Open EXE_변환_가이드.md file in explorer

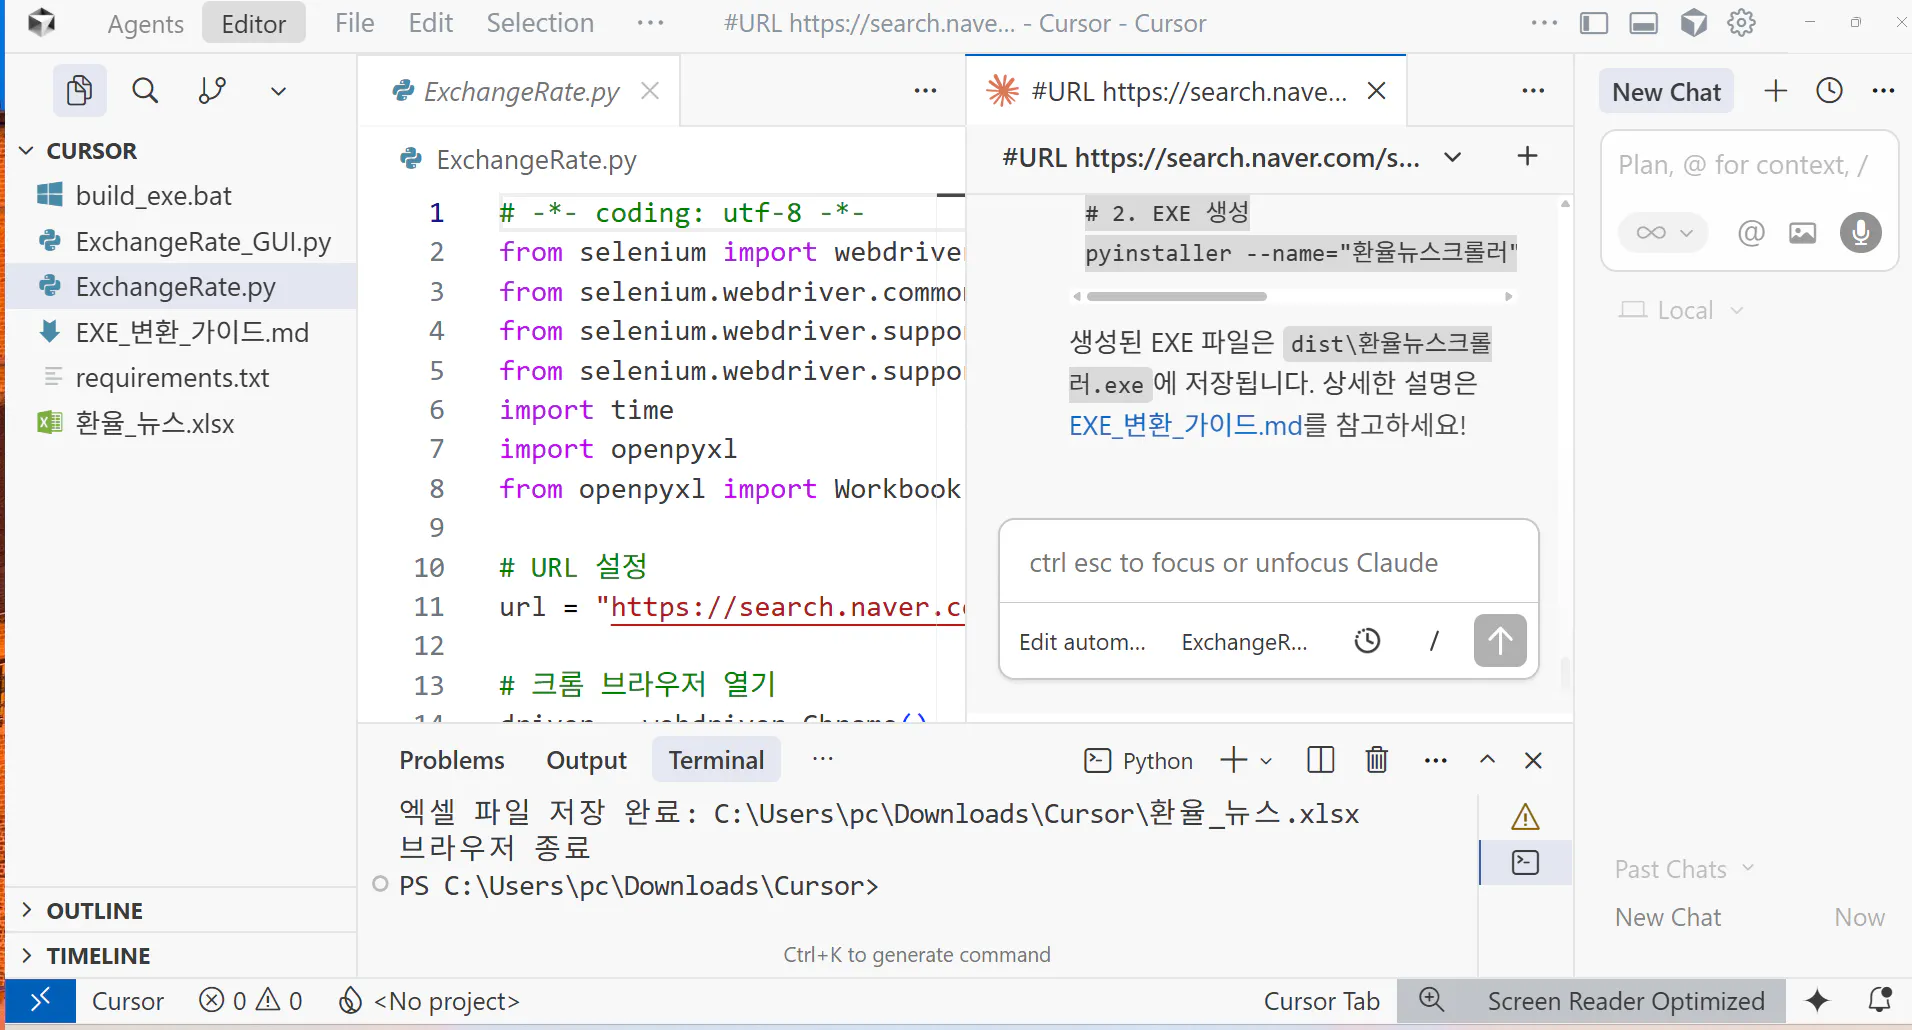[192, 332]
